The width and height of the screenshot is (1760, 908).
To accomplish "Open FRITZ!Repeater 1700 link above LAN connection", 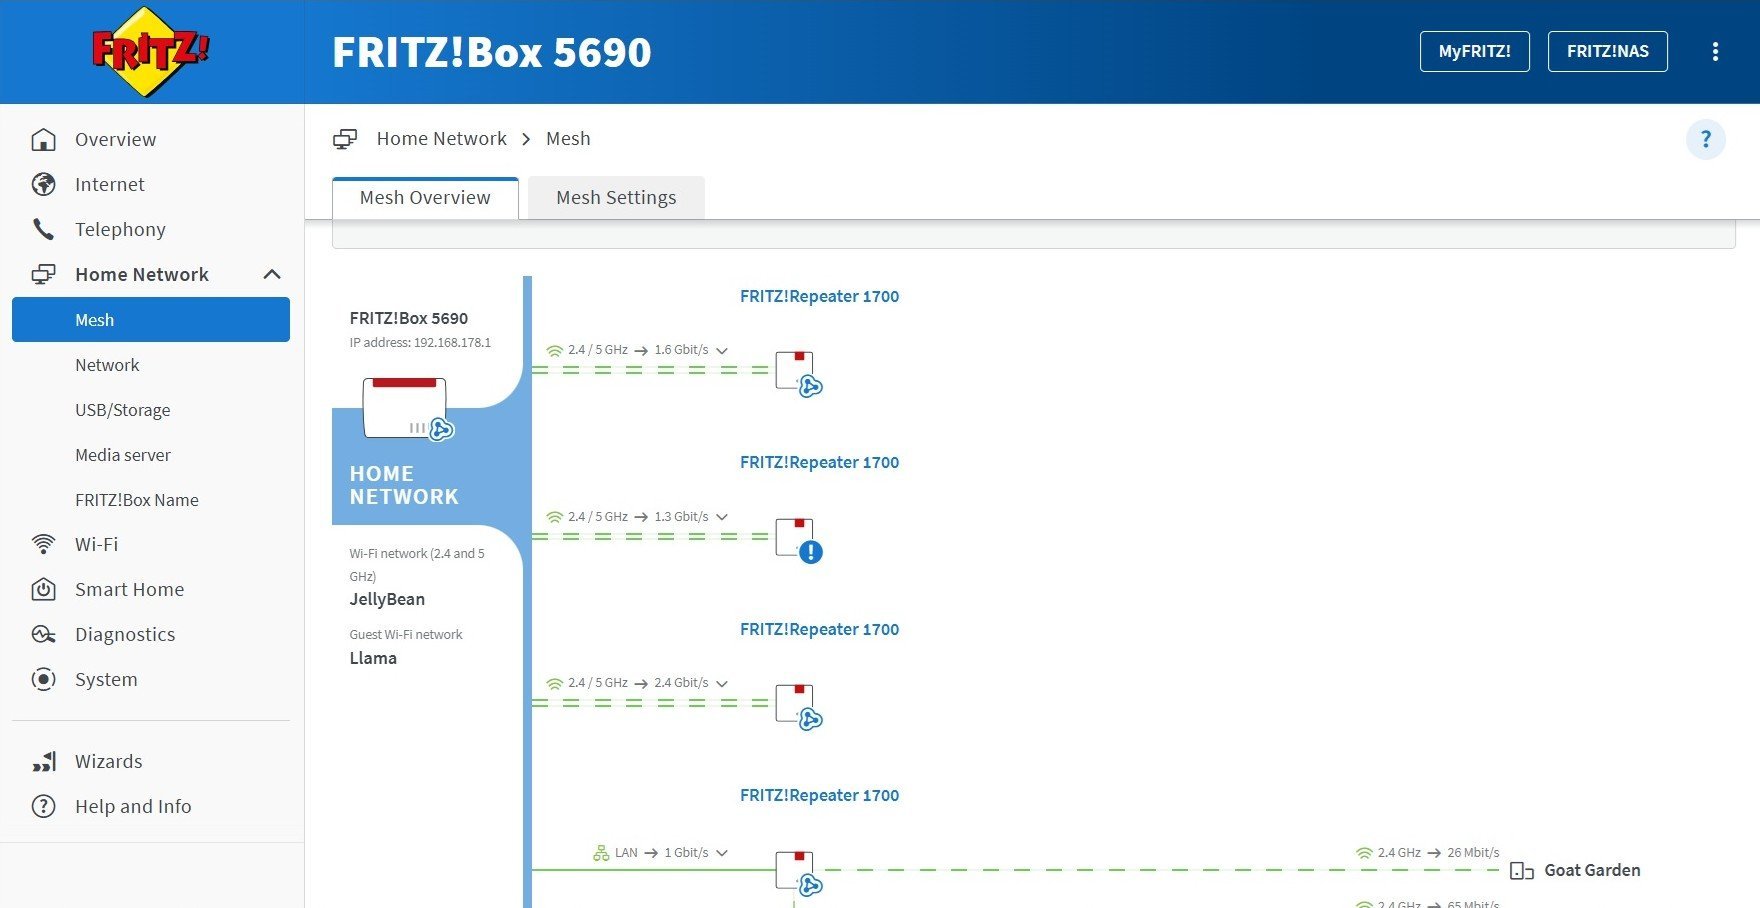I will [819, 795].
